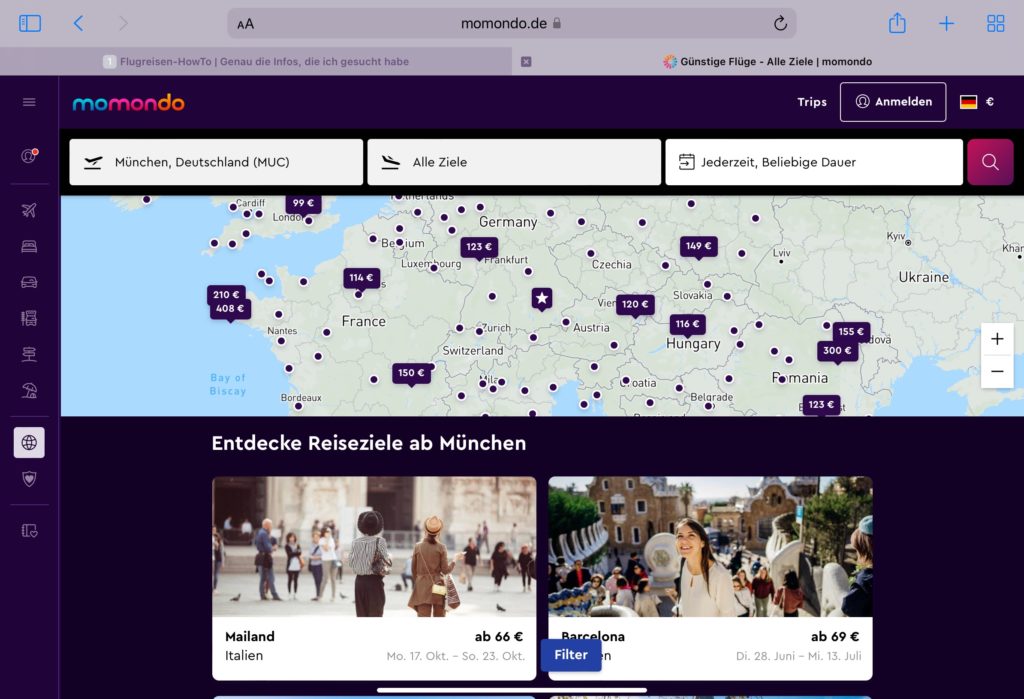Toggle the Safari sidebar panel
This screenshot has width=1024, height=699.
tap(30, 23)
